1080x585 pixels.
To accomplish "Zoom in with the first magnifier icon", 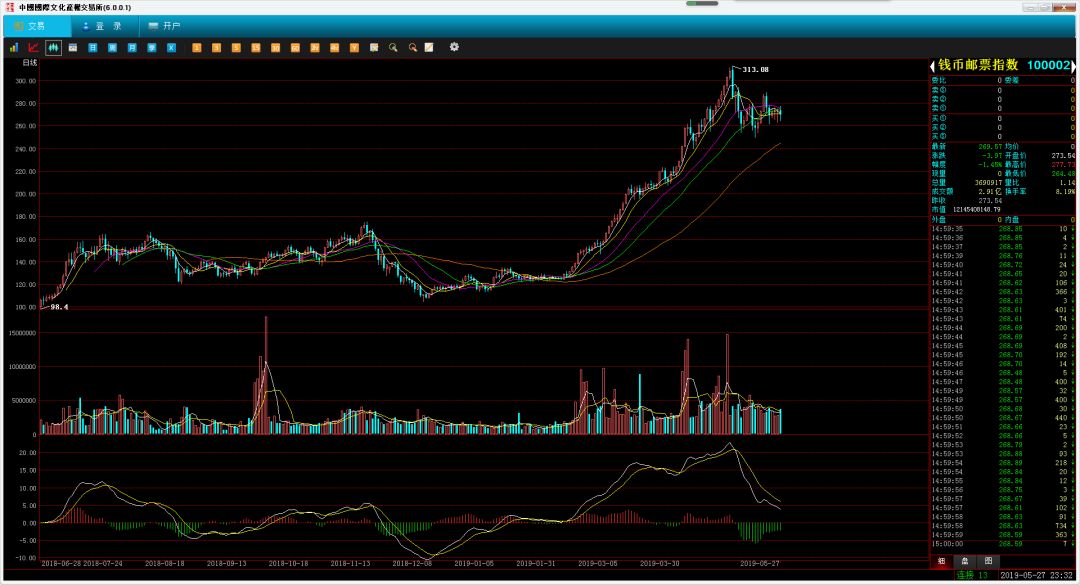I will (393, 48).
